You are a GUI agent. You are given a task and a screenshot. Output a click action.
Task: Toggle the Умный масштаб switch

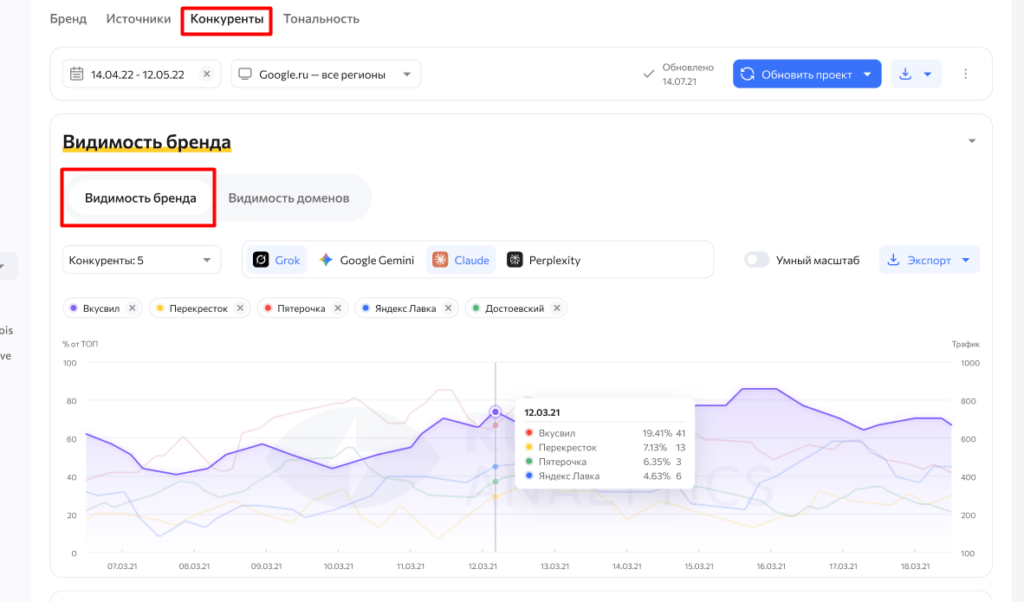(x=758, y=260)
